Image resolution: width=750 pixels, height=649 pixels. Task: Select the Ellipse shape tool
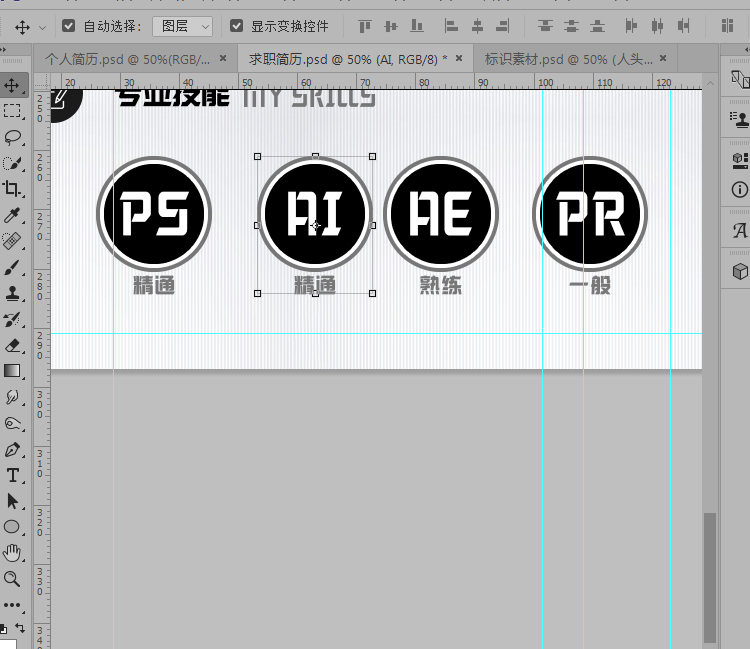coord(12,527)
